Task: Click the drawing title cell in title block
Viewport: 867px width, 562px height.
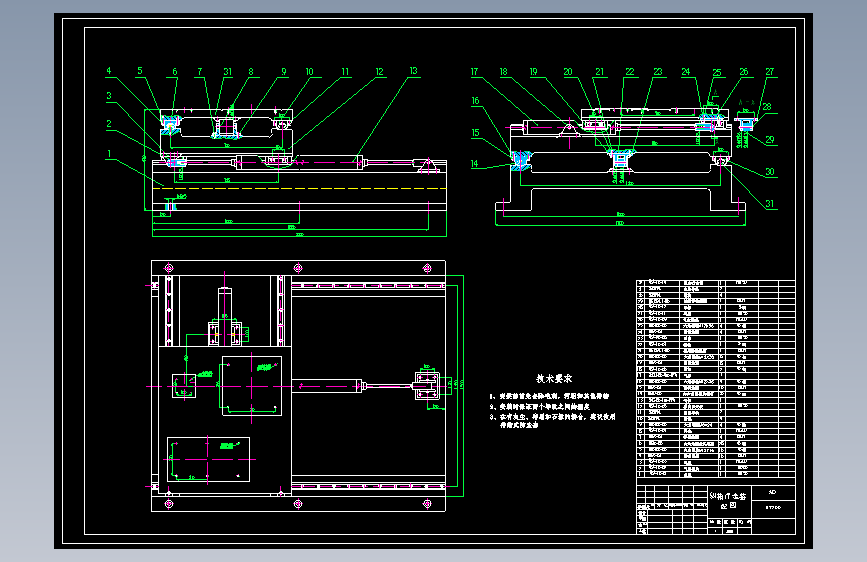Action: point(728,501)
